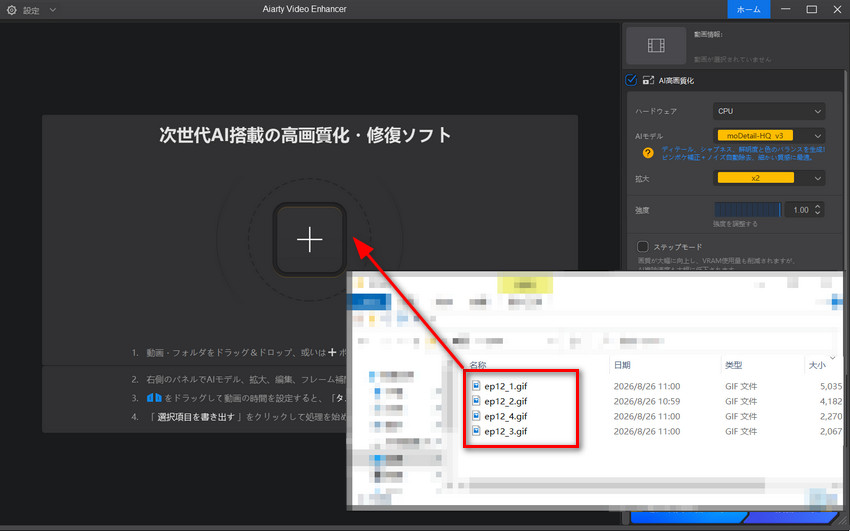Click the 2,067 size cell
The height and width of the screenshot is (531, 850).
[x=831, y=432]
